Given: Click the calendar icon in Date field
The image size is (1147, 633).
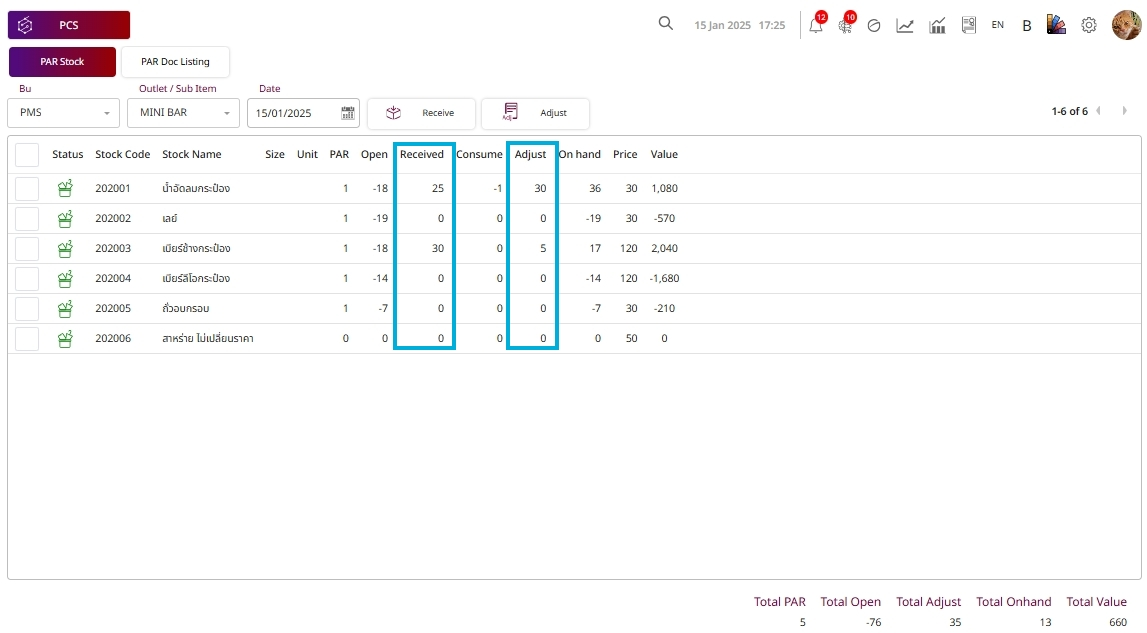Looking at the screenshot, I should pyautogui.click(x=348, y=113).
